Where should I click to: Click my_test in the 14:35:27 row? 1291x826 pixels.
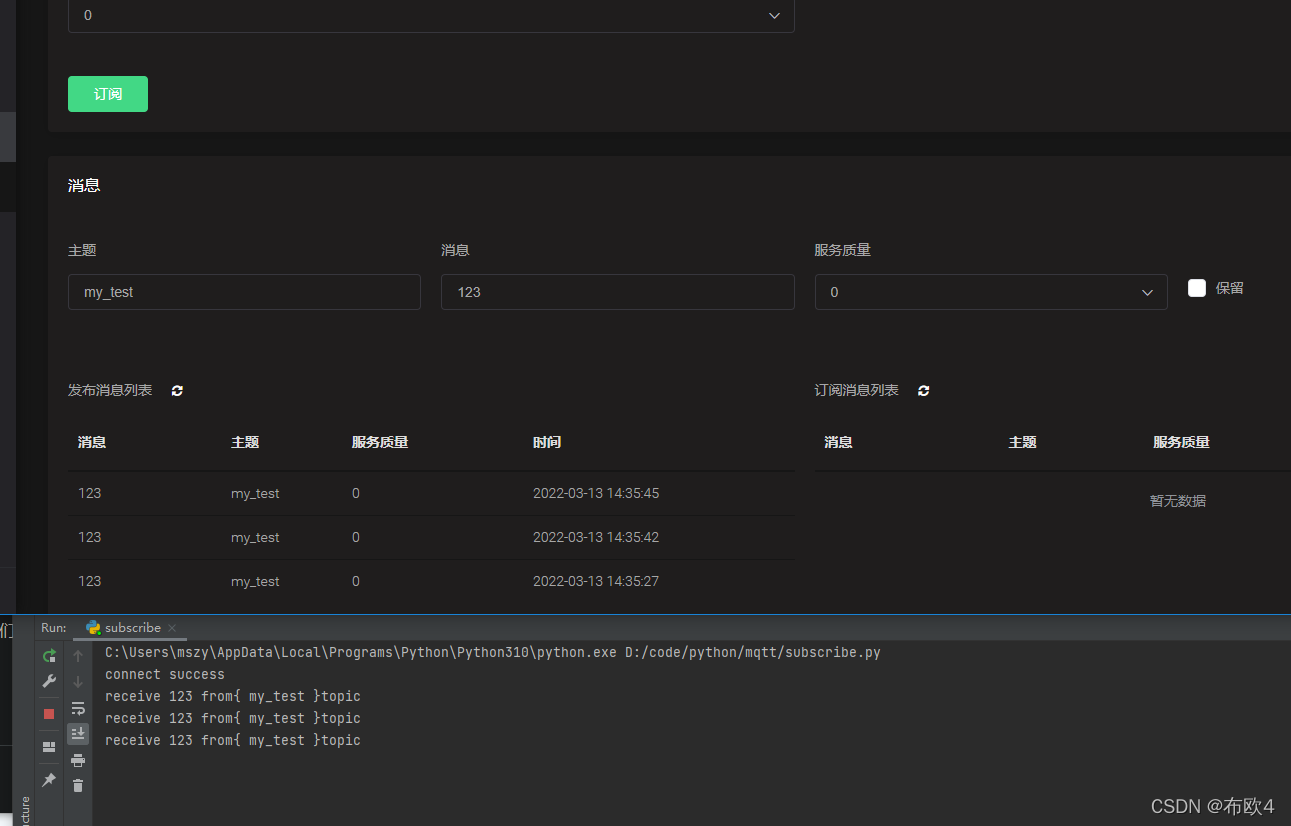coord(255,582)
